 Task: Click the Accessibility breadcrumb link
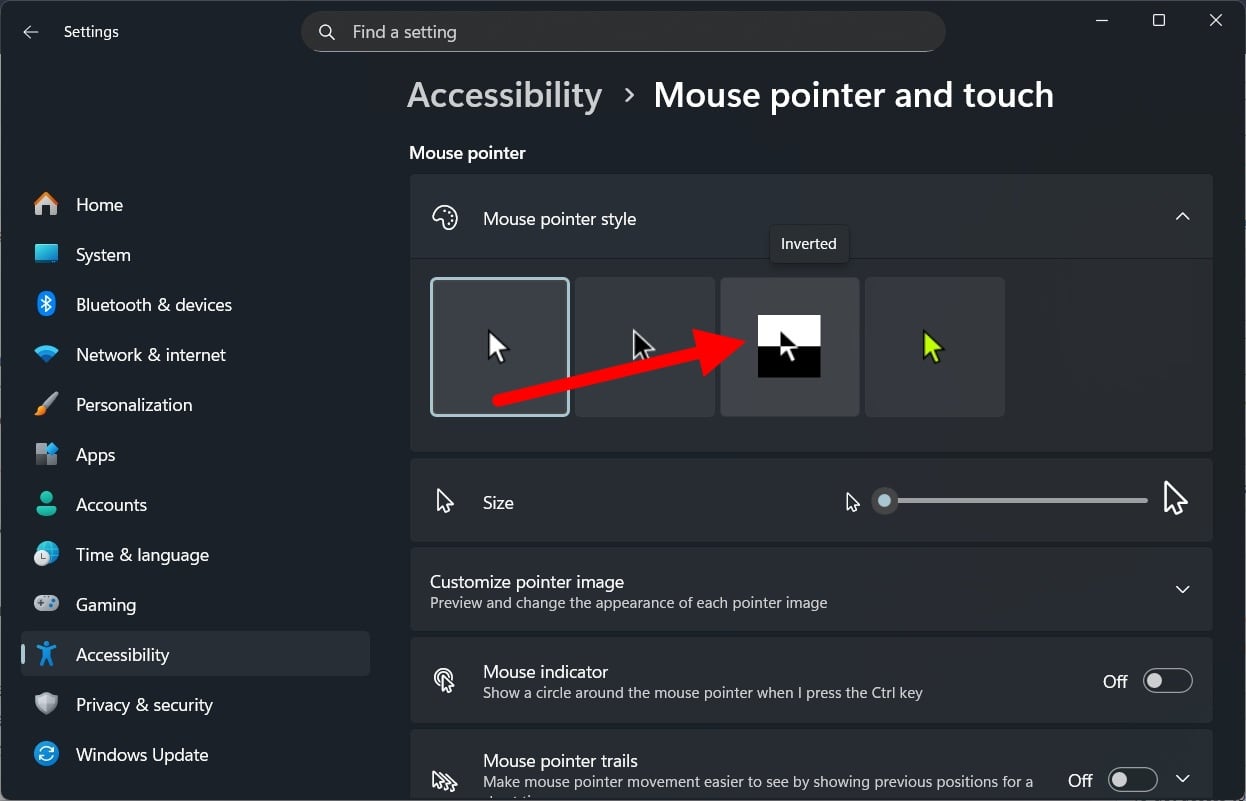(504, 94)
